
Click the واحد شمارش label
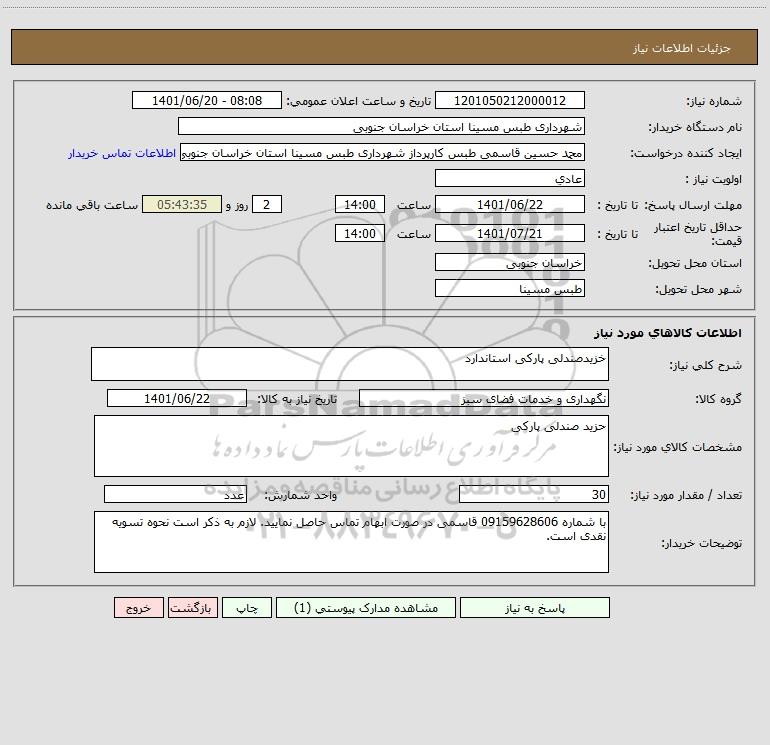[x=301, y=496]
